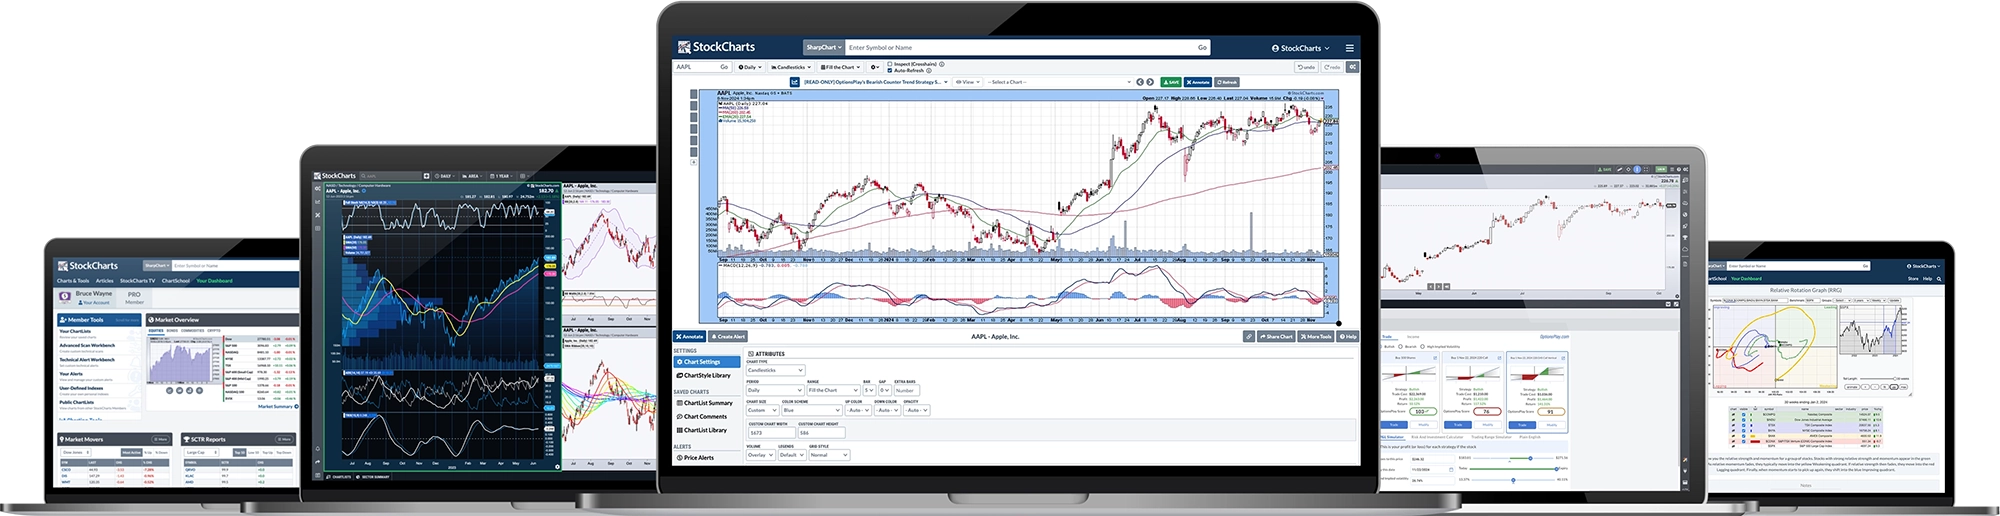Screen dimensions: 2000x516
Task: Click the Help button below chart
Action: point(1348,336)
